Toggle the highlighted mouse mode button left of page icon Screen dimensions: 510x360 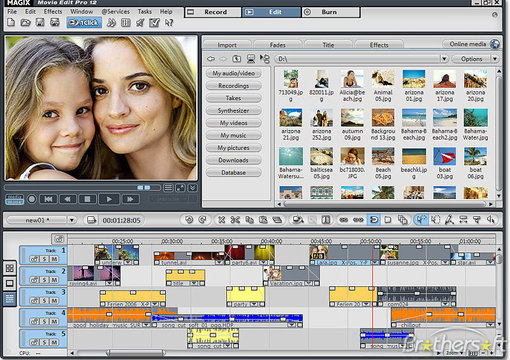[x=374, y=220]
